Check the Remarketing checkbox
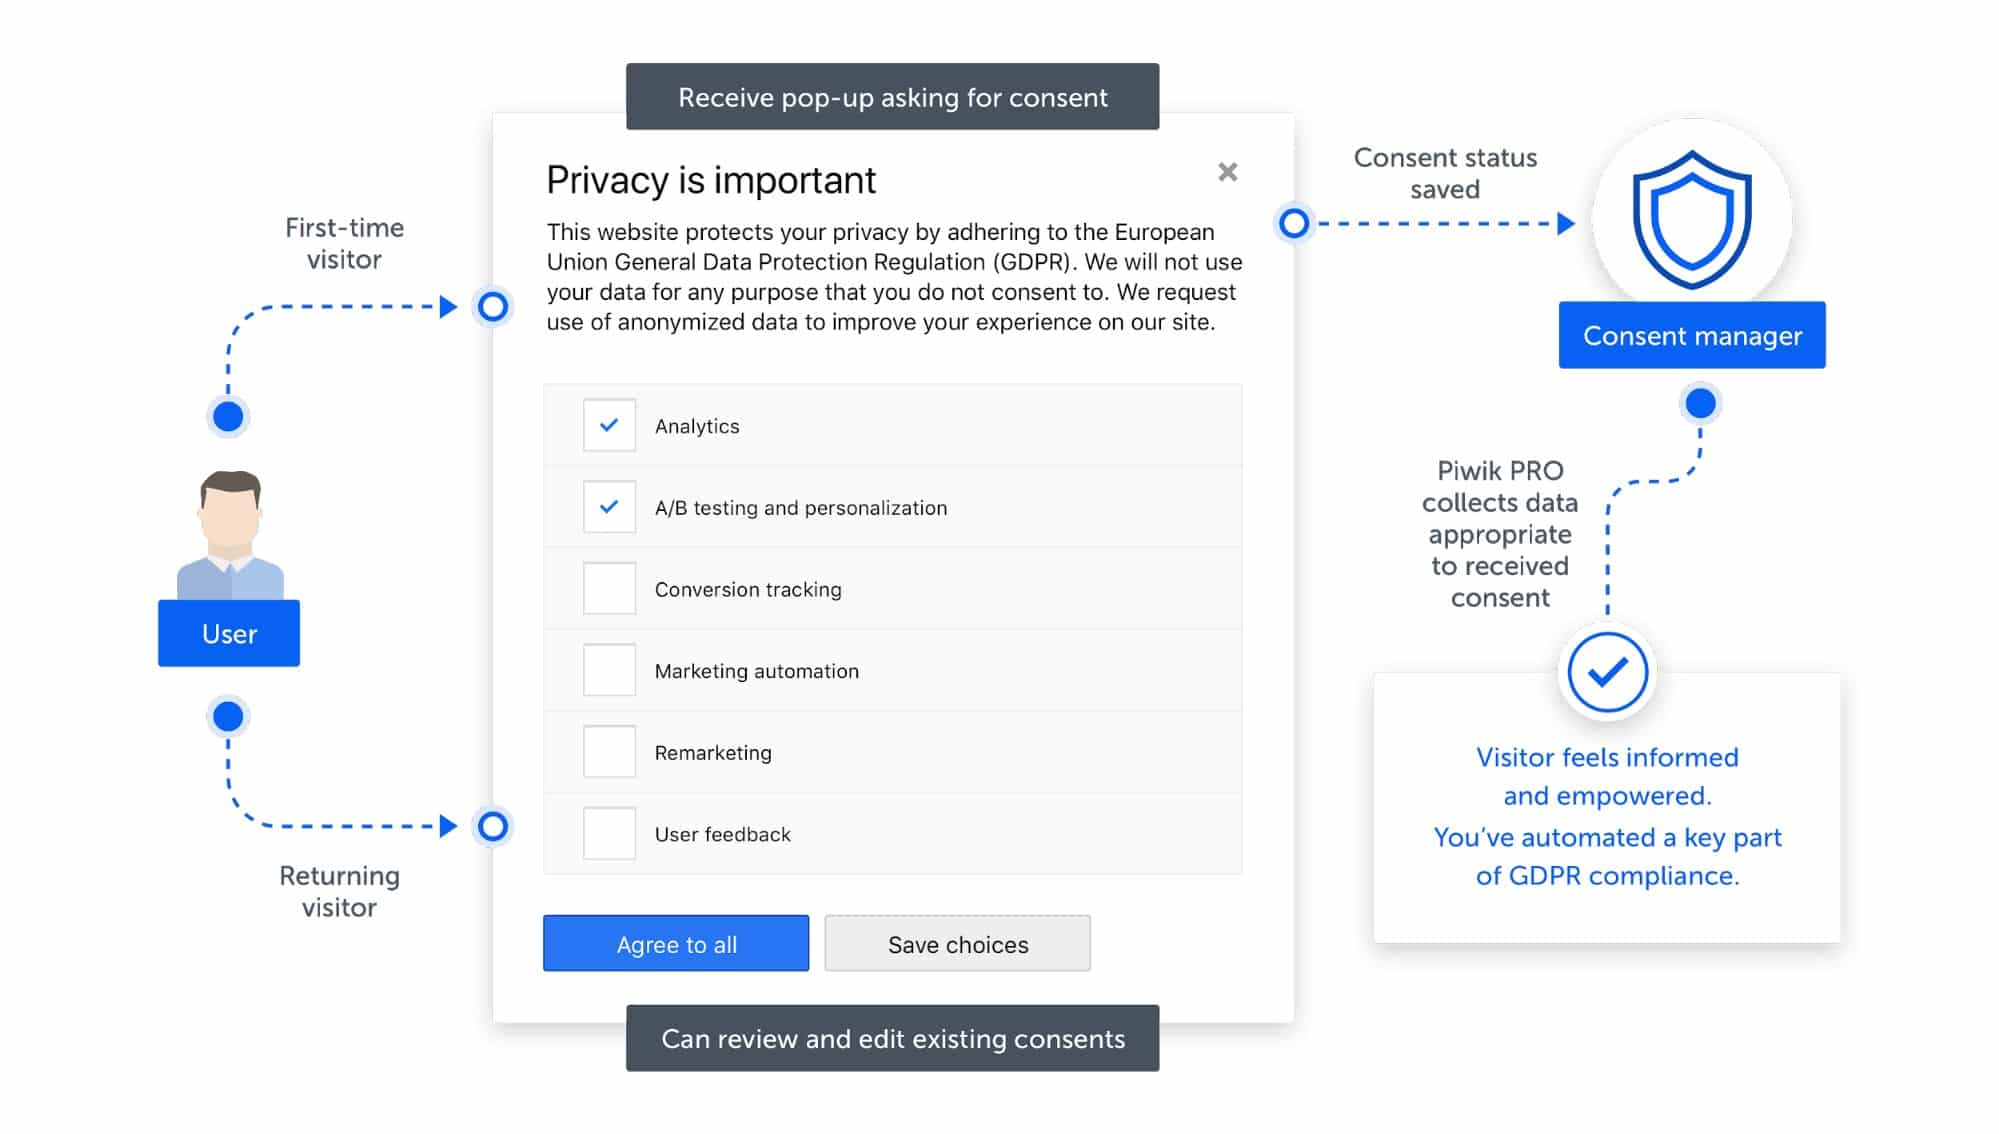This screenshot has height=1134, width=1999. [x=609, y=752]
